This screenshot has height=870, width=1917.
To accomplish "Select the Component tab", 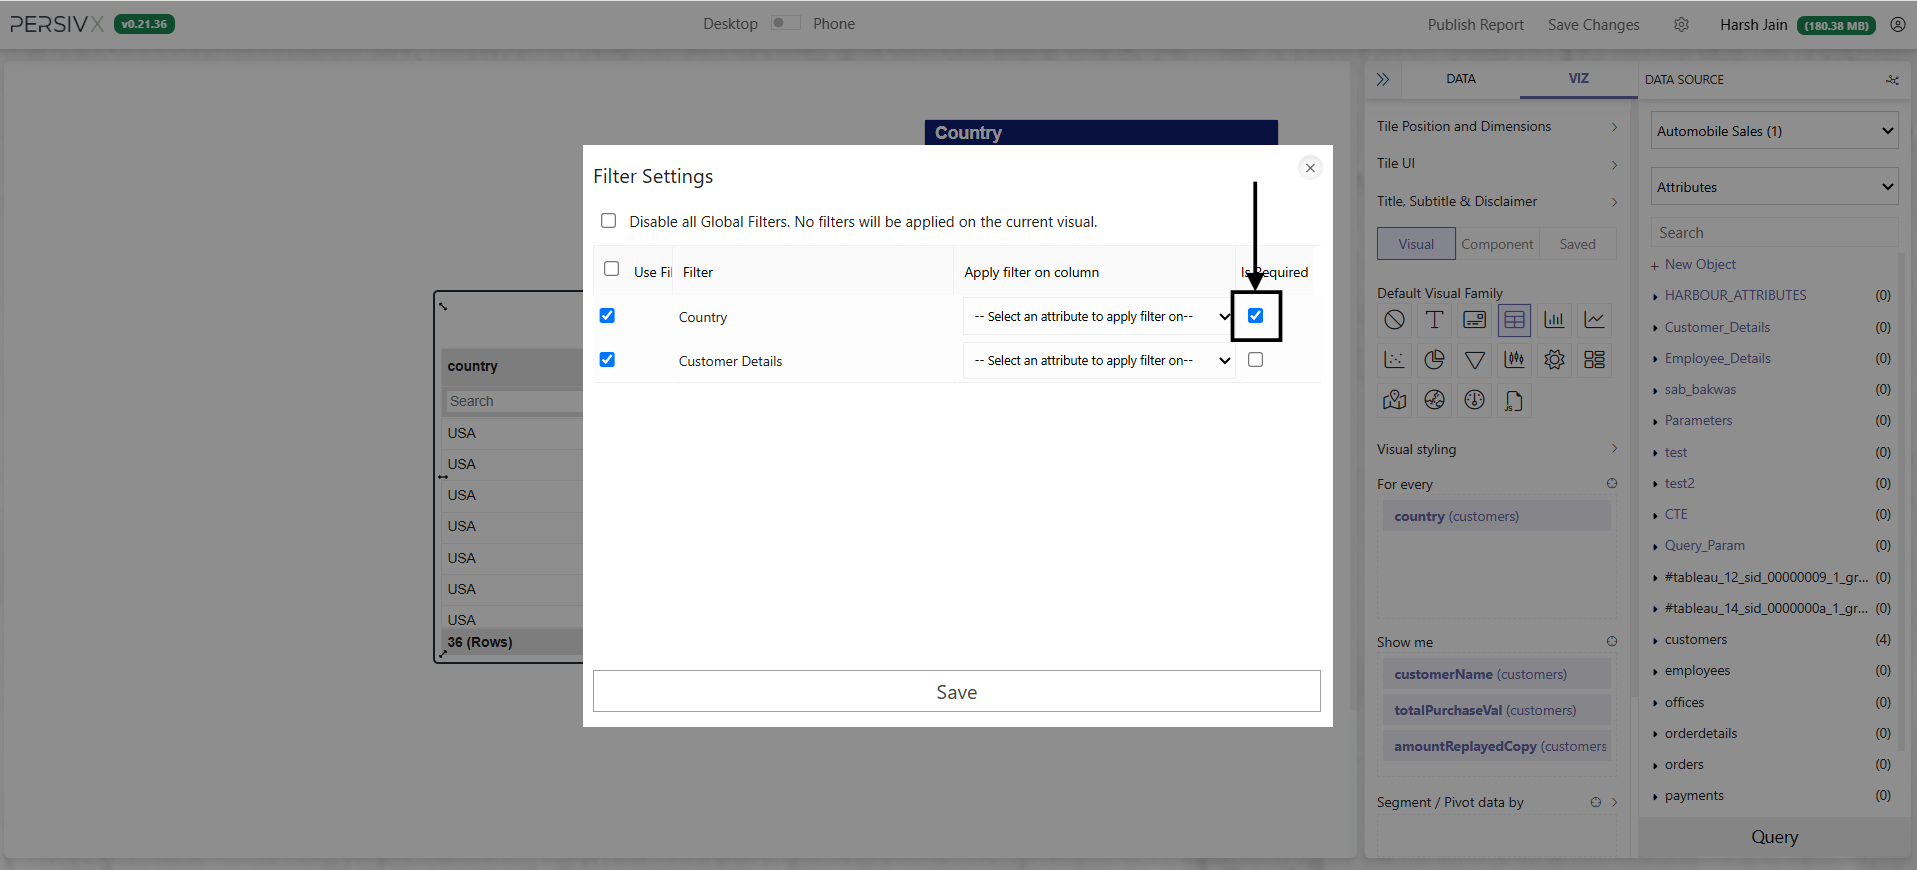I will (1497, 244).
